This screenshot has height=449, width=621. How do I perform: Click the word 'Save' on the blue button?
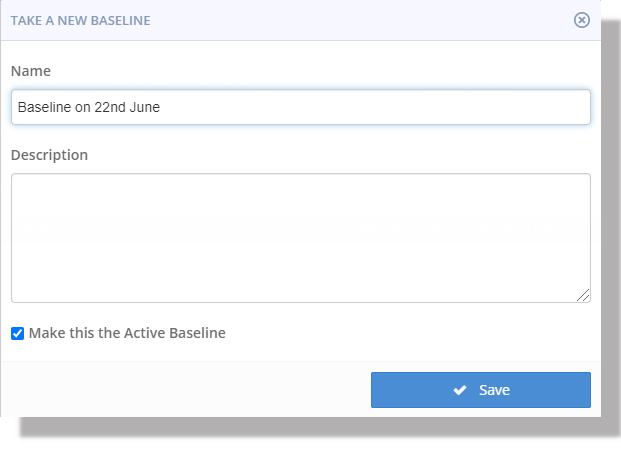494,390
